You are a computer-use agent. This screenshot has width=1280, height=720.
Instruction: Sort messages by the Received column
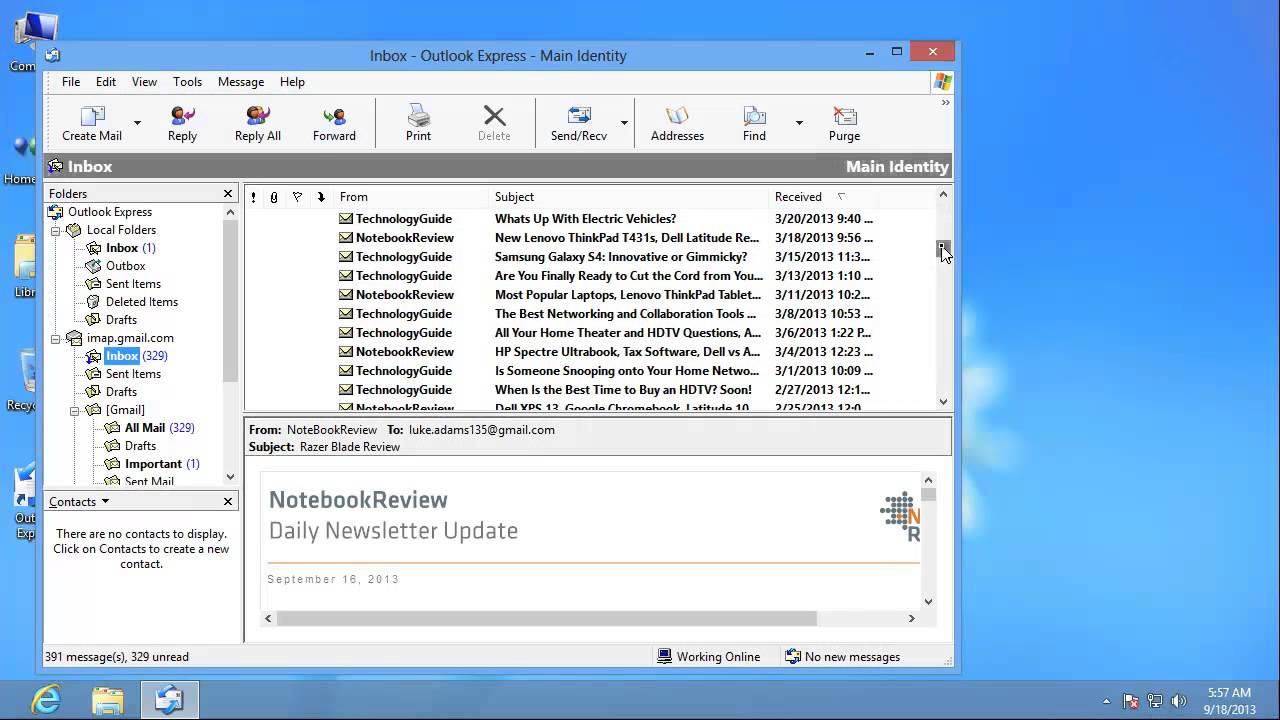pyautogui.click(x=823, y=197)
